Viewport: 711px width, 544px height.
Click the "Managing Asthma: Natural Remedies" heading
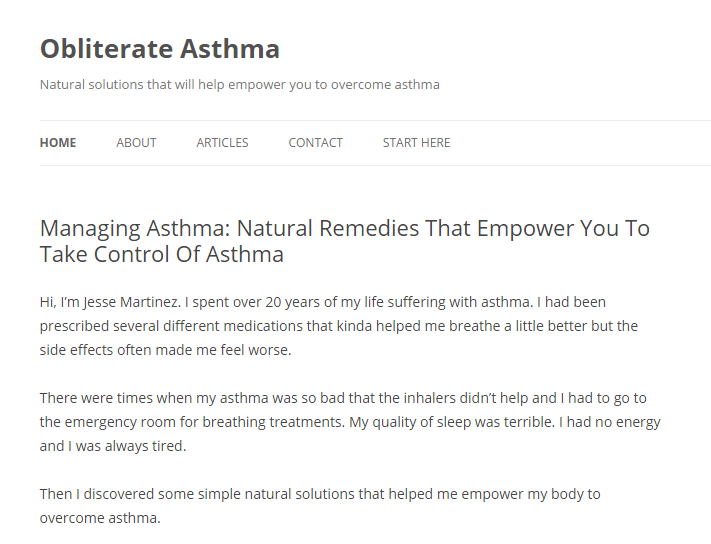coord(344,229)
